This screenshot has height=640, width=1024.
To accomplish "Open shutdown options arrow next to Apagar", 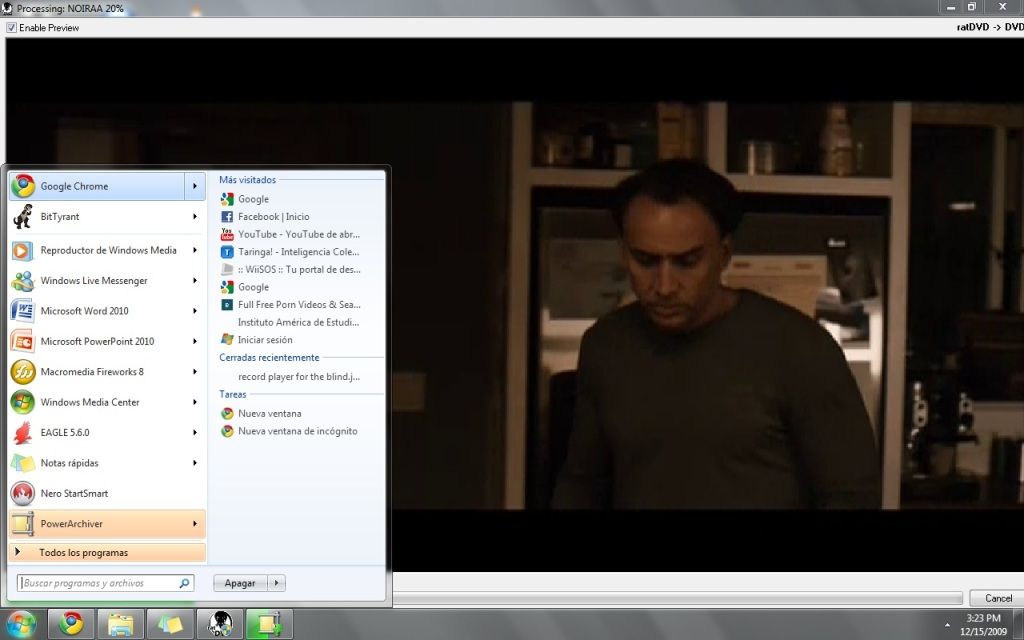I will tap(276, 583).
